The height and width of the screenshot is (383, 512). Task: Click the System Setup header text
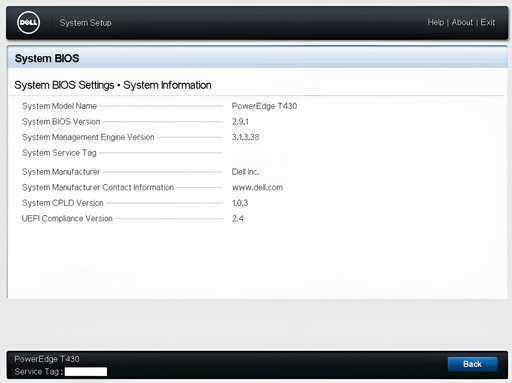click(85, 23)
